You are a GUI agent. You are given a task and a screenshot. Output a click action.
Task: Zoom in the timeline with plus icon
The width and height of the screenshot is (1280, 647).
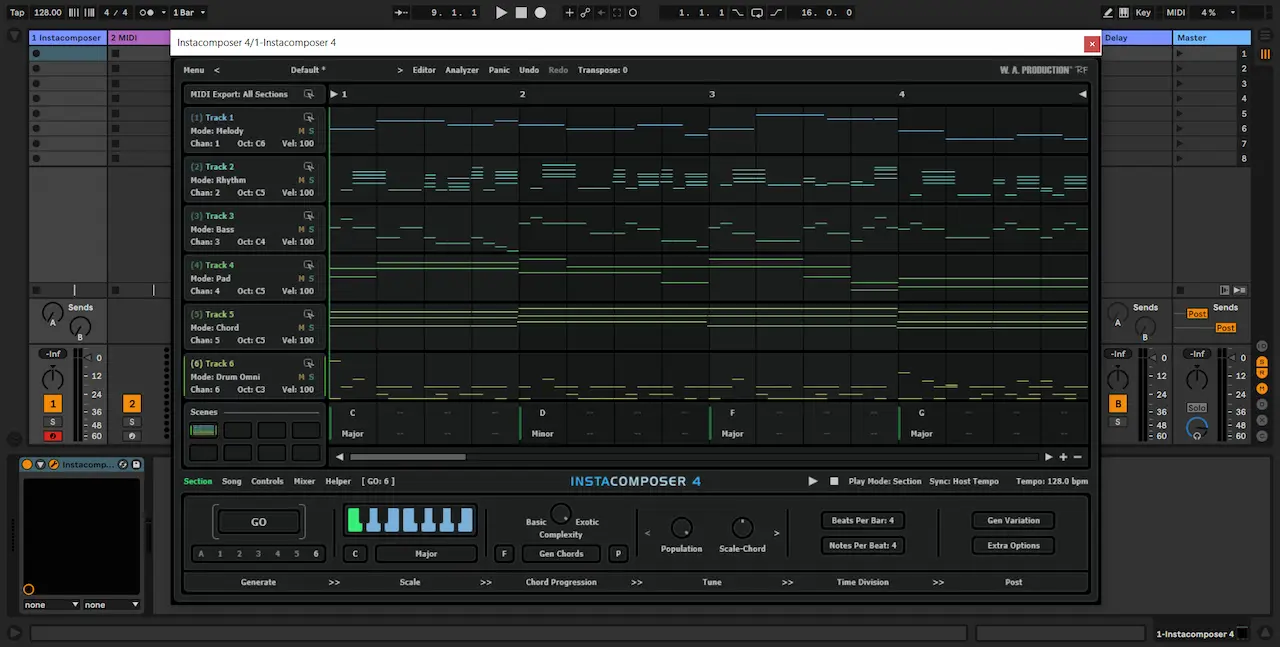1063,456
